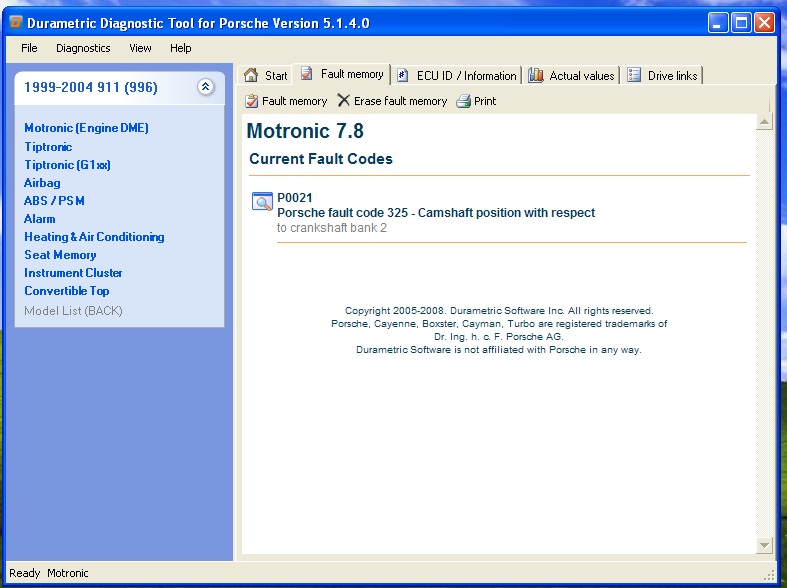Minimize the Durametric window
The height and width of the screenshot is (588, 787).
coord(718,23)
